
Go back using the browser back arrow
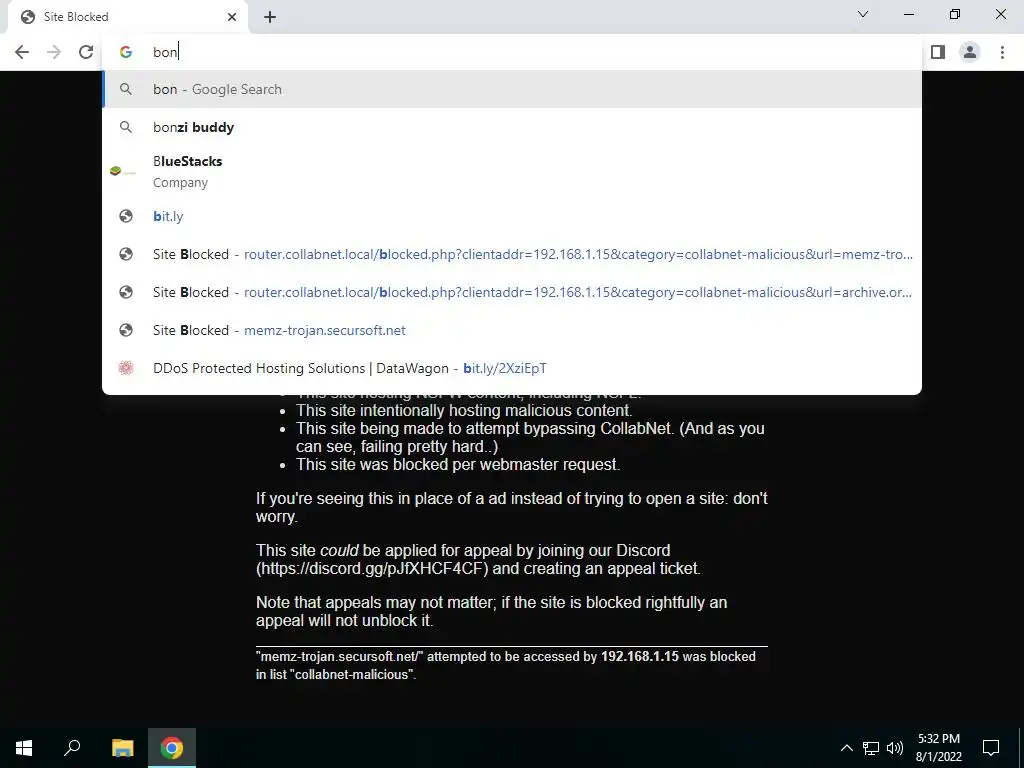coord(22,52)
